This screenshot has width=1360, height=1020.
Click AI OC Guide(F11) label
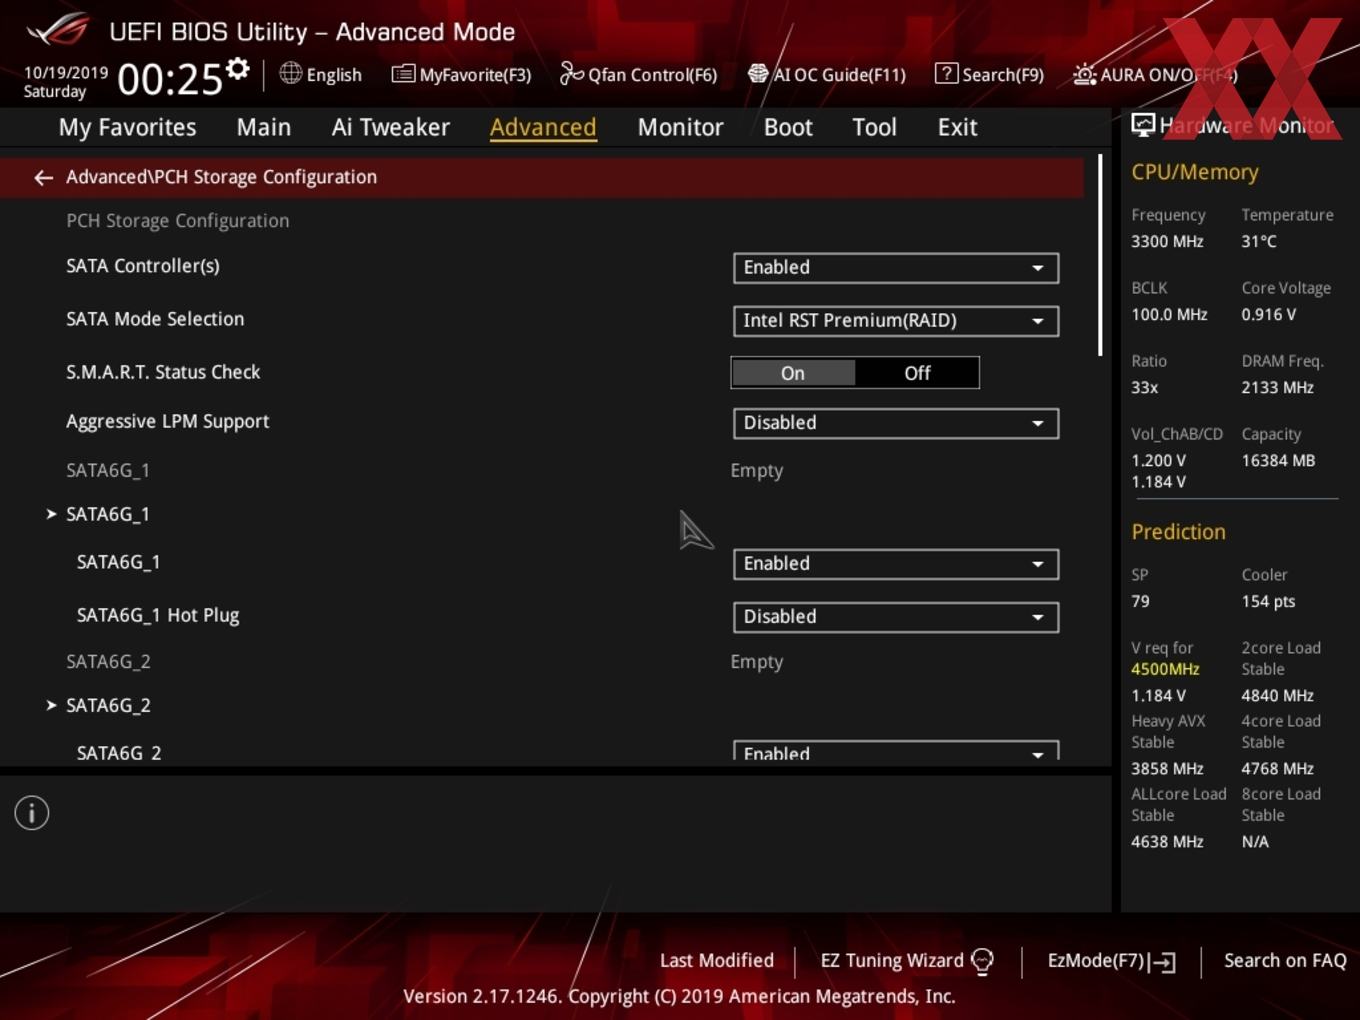point(840,74)
